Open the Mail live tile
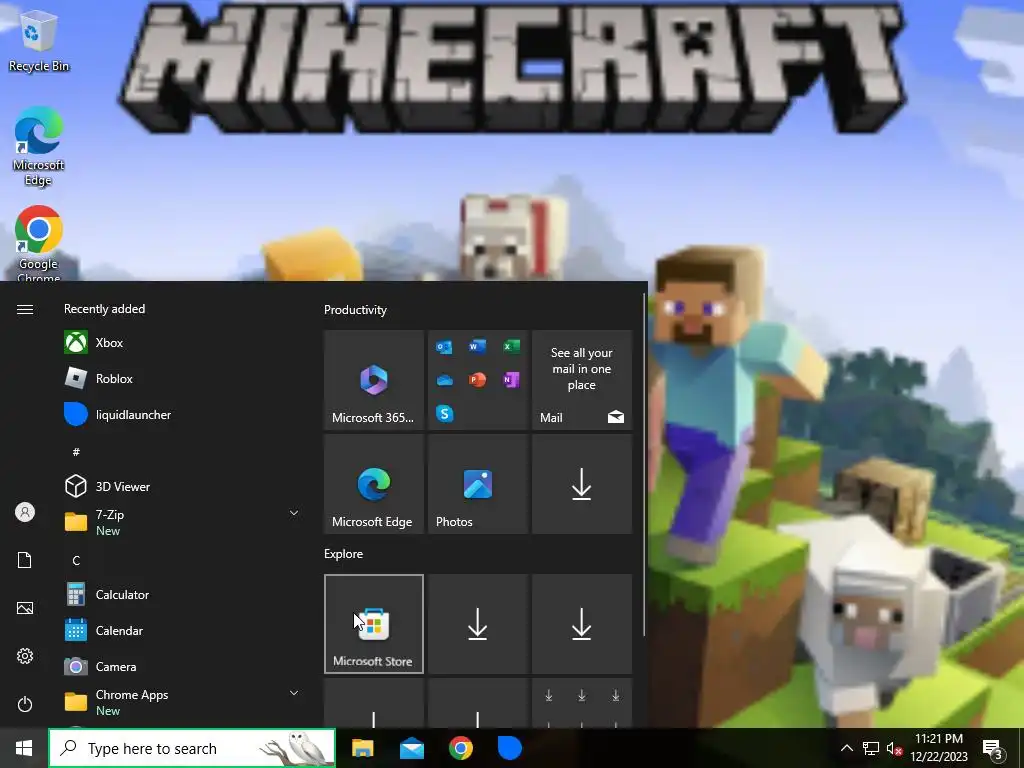This screenshot has height=768, width=1024. pos(582,379)
